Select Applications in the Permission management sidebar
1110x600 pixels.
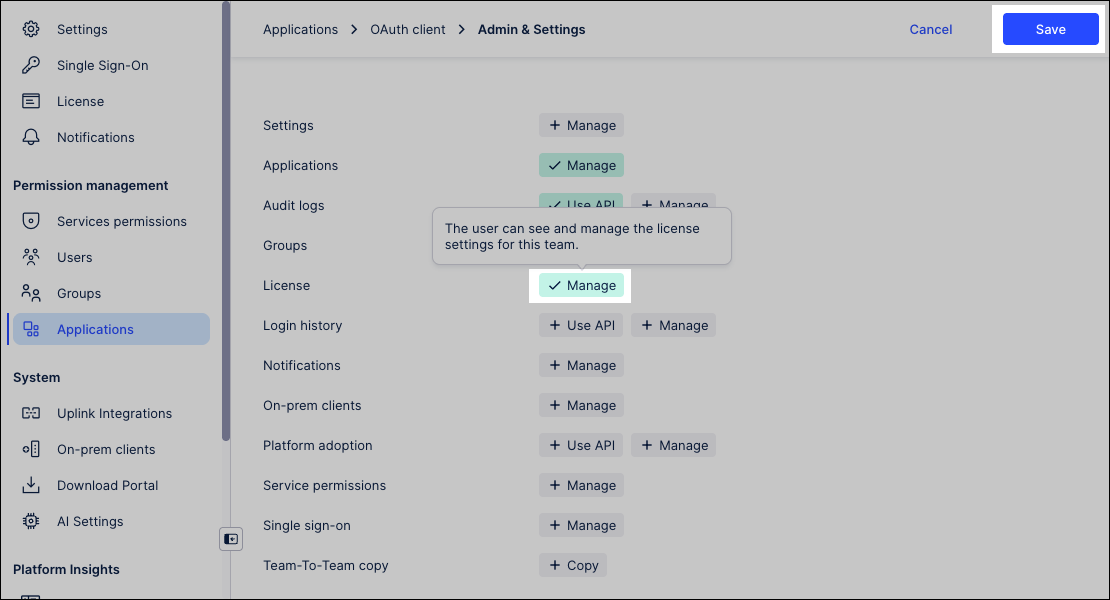click(x=95, y=329)
